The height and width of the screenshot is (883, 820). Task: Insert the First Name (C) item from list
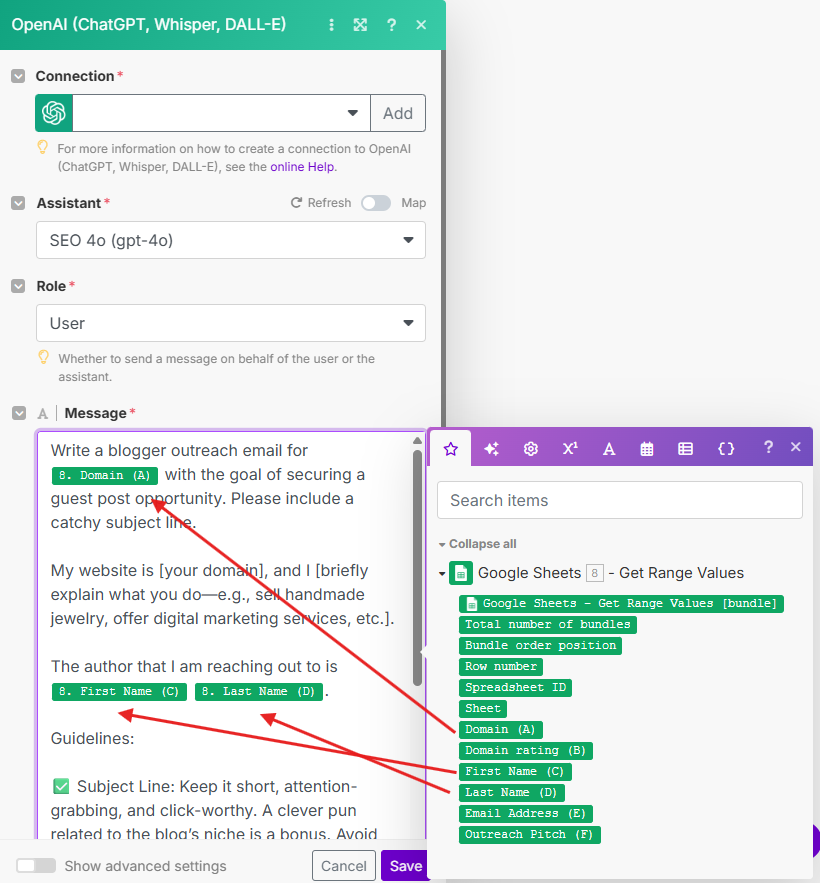pyautogui.click(x=515, y=771)
